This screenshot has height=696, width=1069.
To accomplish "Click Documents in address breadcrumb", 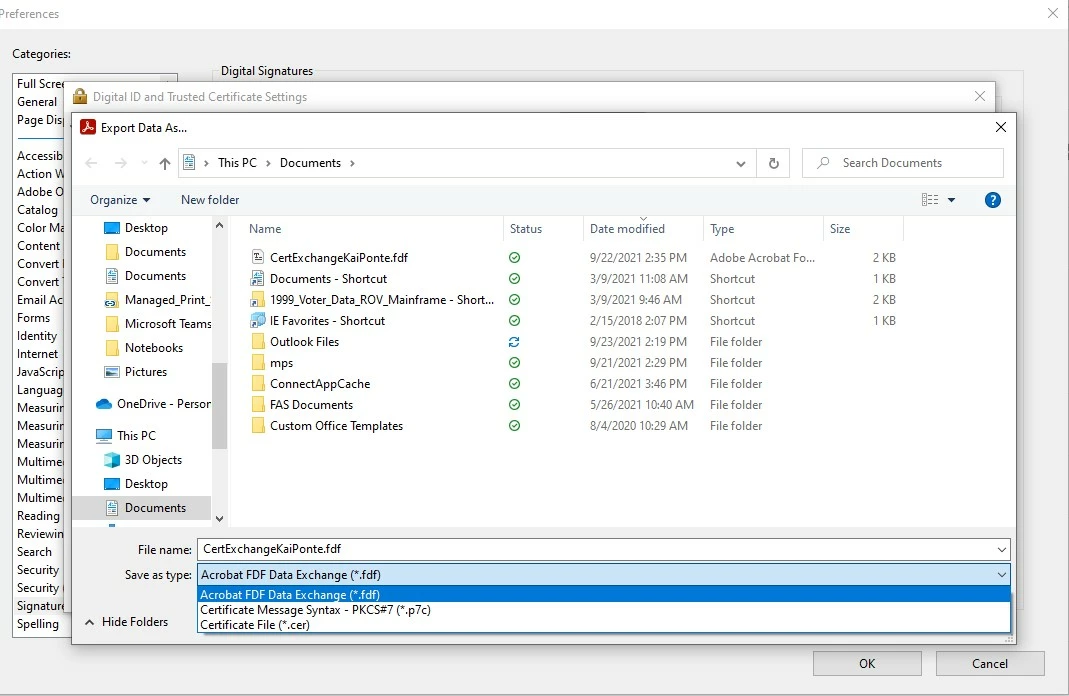I will click(310, 163).
